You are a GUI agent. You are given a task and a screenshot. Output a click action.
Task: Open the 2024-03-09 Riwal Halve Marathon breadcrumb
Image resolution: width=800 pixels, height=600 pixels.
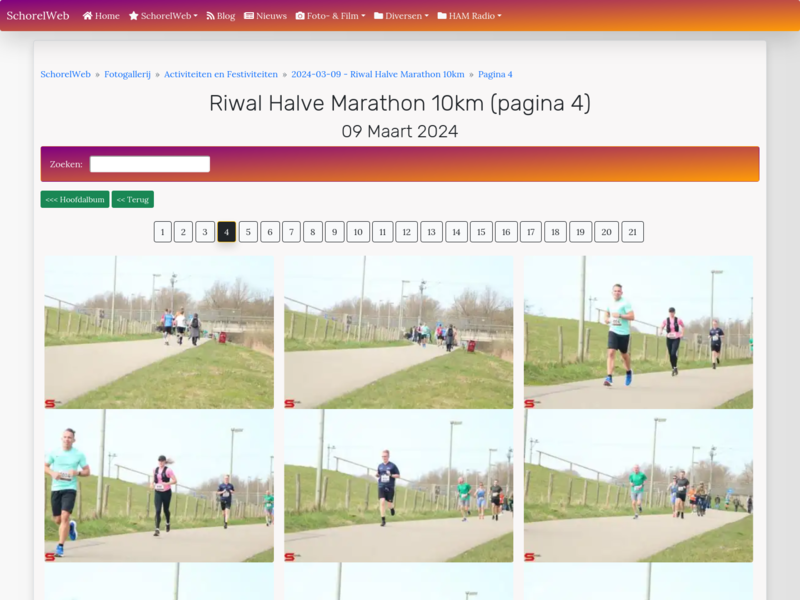coord(378,74)
